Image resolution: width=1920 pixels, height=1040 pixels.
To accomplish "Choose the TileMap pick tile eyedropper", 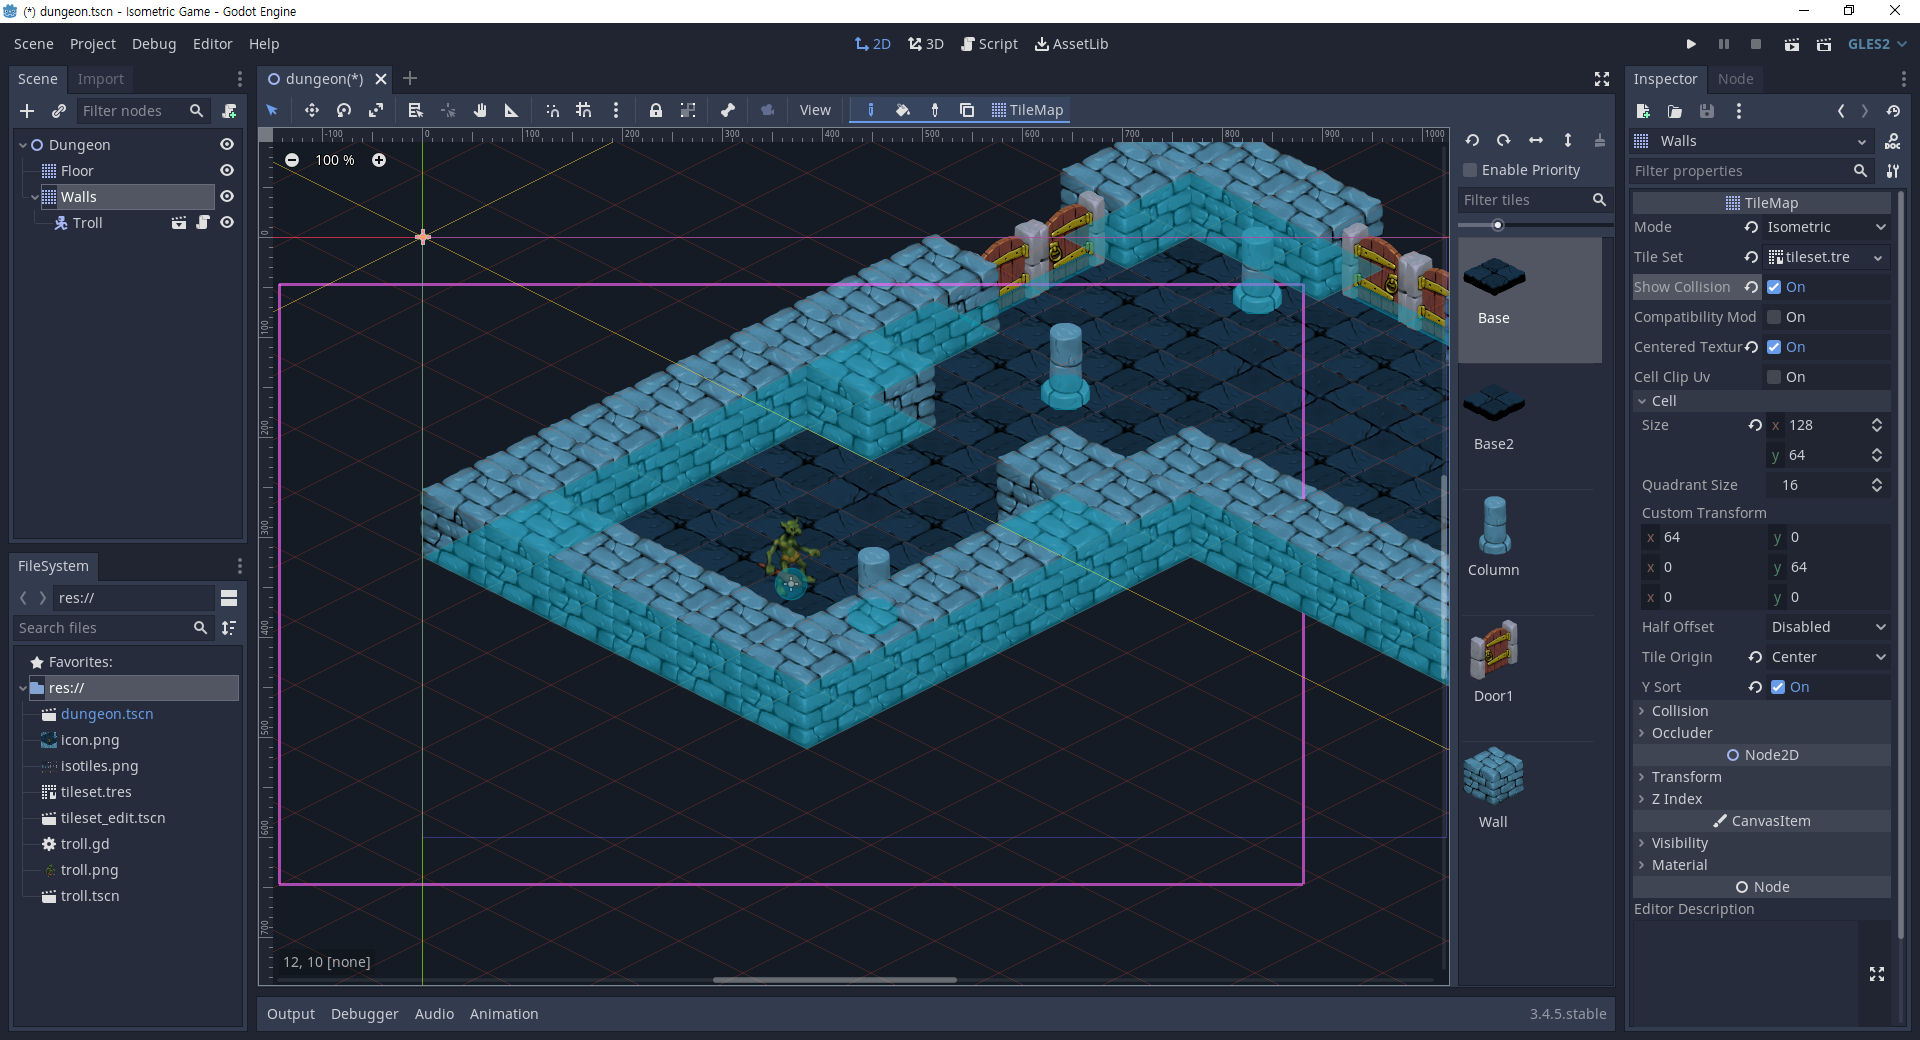I will (935, 110).
